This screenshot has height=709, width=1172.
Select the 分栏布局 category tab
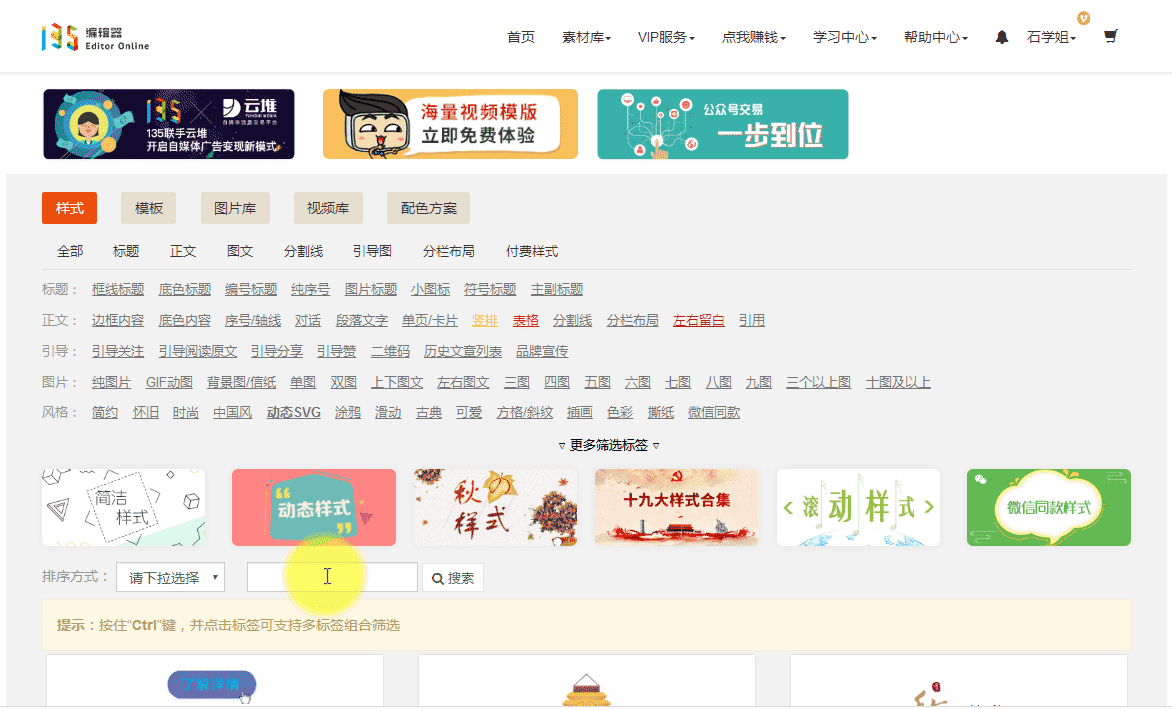click(x=448, y=252)
